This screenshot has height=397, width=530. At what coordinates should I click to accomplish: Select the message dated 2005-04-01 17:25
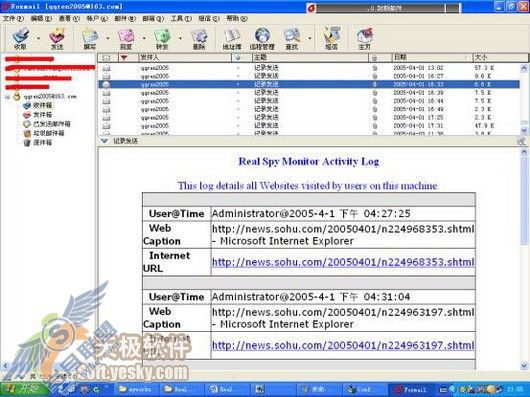[309, 118]
